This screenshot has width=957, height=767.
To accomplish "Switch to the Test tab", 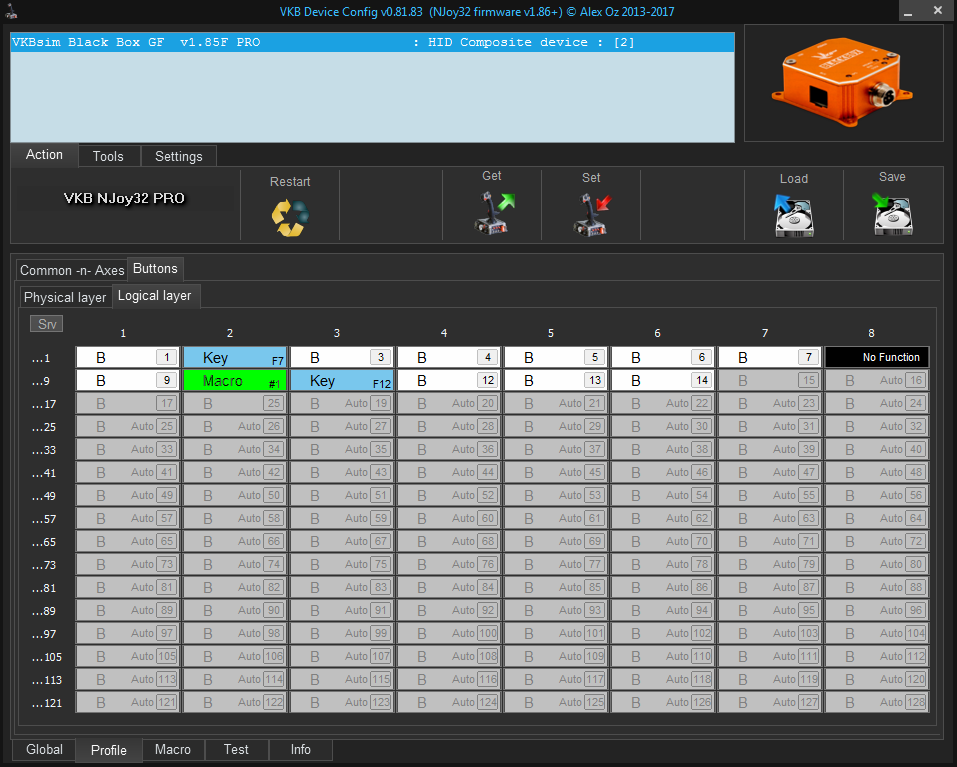I will pyautogui.click(x=236, y=749).
